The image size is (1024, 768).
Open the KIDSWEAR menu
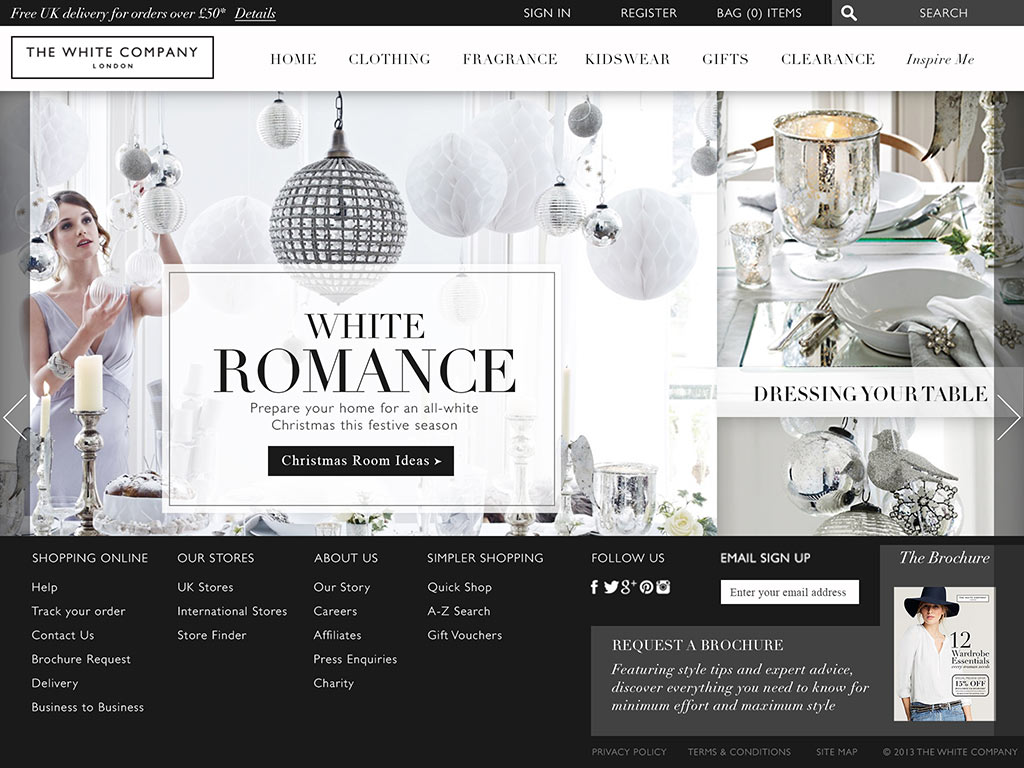[x=628, y=59]
